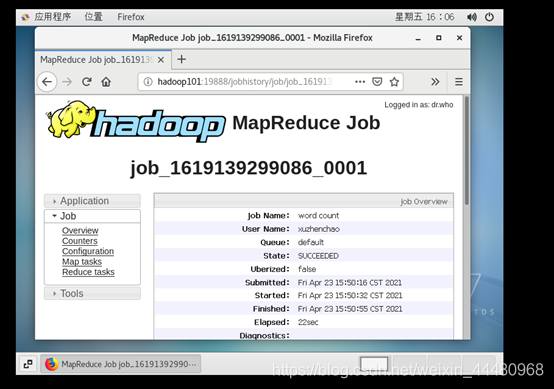This screenshot has height=389, width=554.
Task: Click the job_1619139299086_0001 heading
Action: [x=249, y=167]
